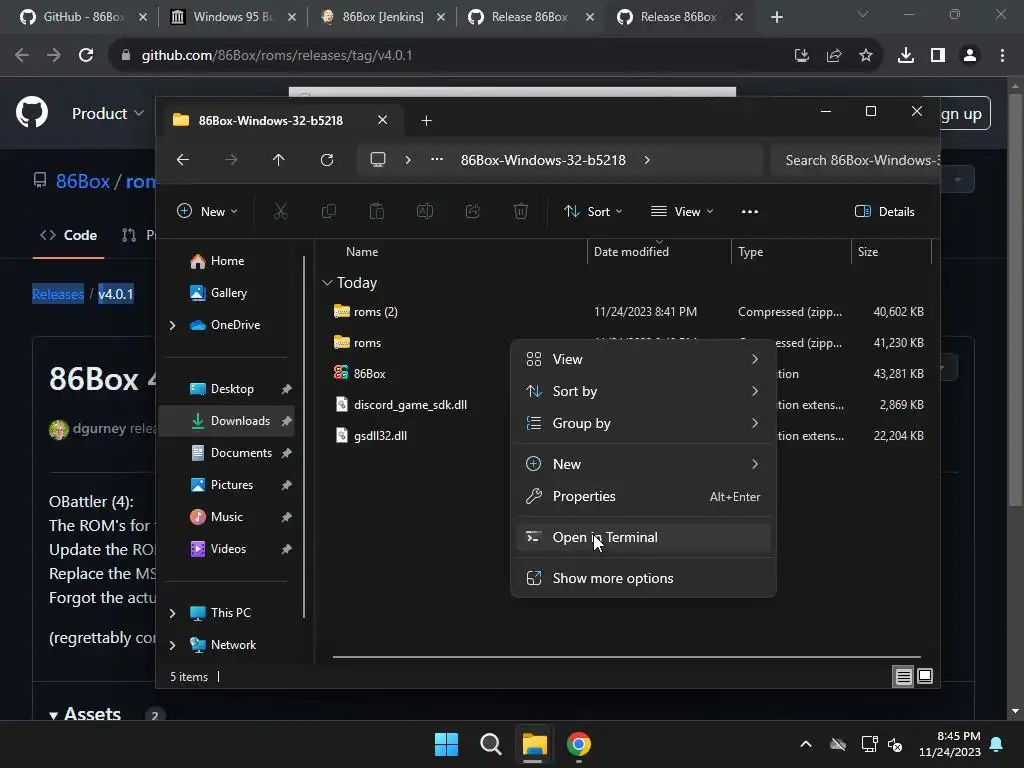Click the Rename icon in Explorer toolbar
The height and width of the screenshot is (768, 1024).
pos(425,211)
